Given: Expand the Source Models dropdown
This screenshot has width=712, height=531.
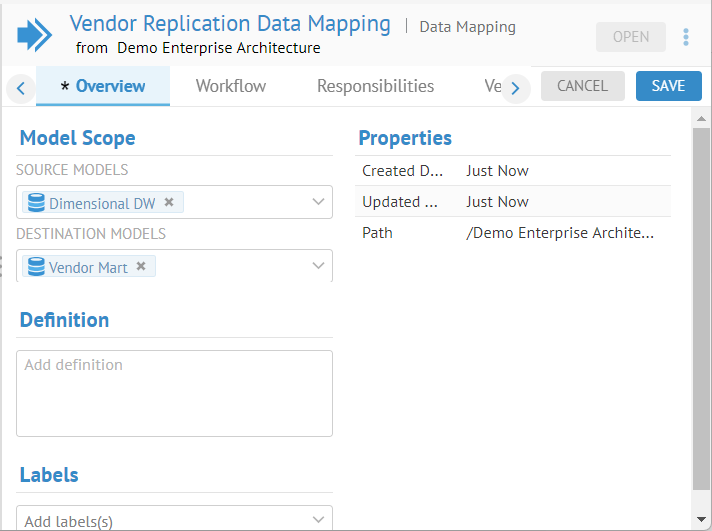Looking at the screenshot, I should pyautogui.click(x=318, y=202).
